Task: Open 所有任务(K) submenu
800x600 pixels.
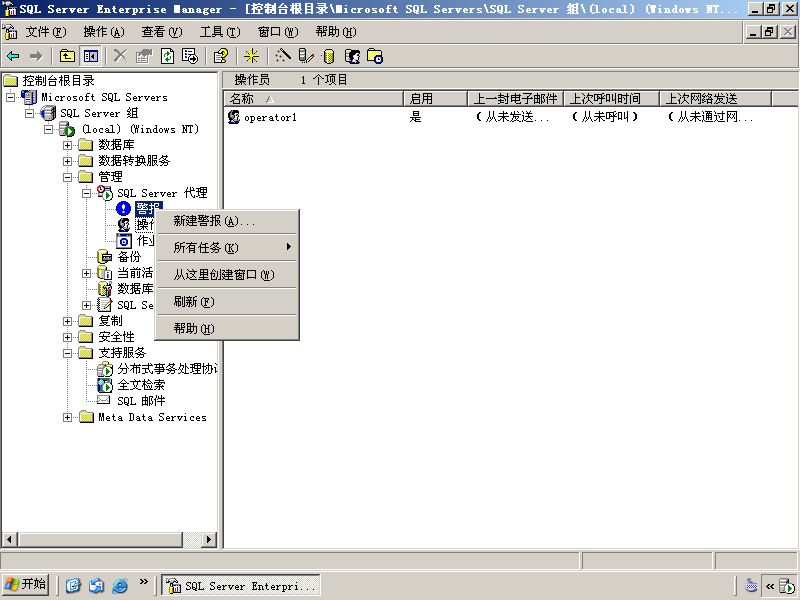Action: pos(227,248)
